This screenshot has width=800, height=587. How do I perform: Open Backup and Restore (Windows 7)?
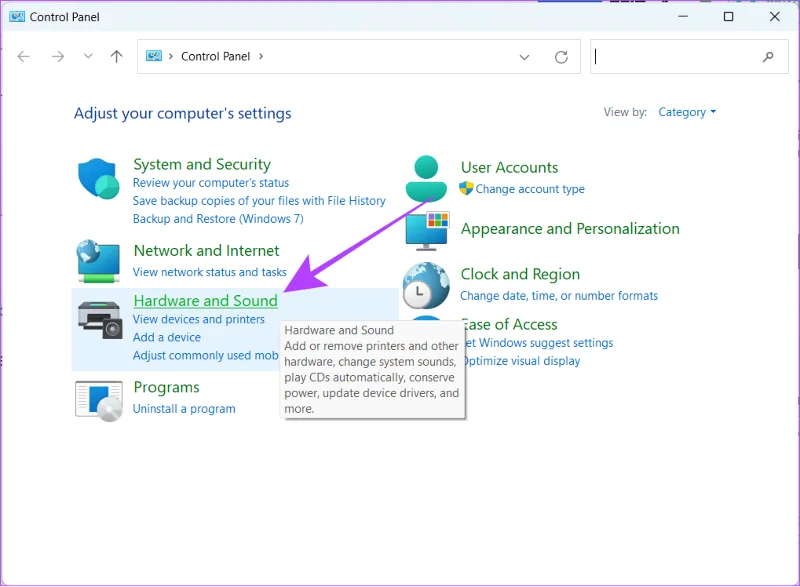218,219
